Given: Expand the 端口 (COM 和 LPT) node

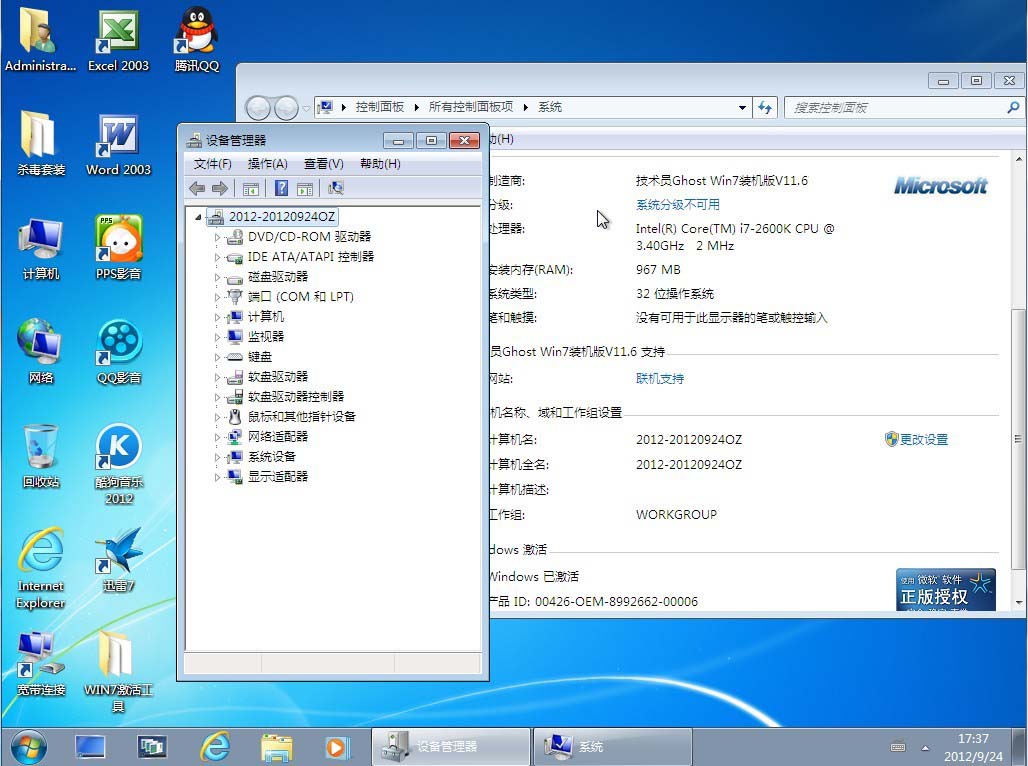Looking at the screenshot, I should click(x=217, y=297).
